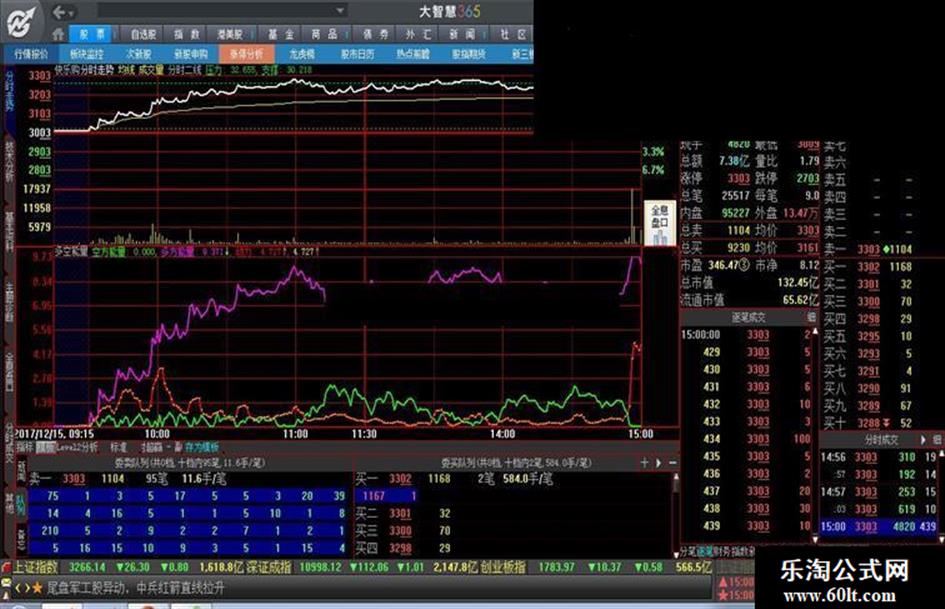The width and height of the screenshot is (945, 609).
Task: Open 行情报价 in the sub menu
Action: 31,54
